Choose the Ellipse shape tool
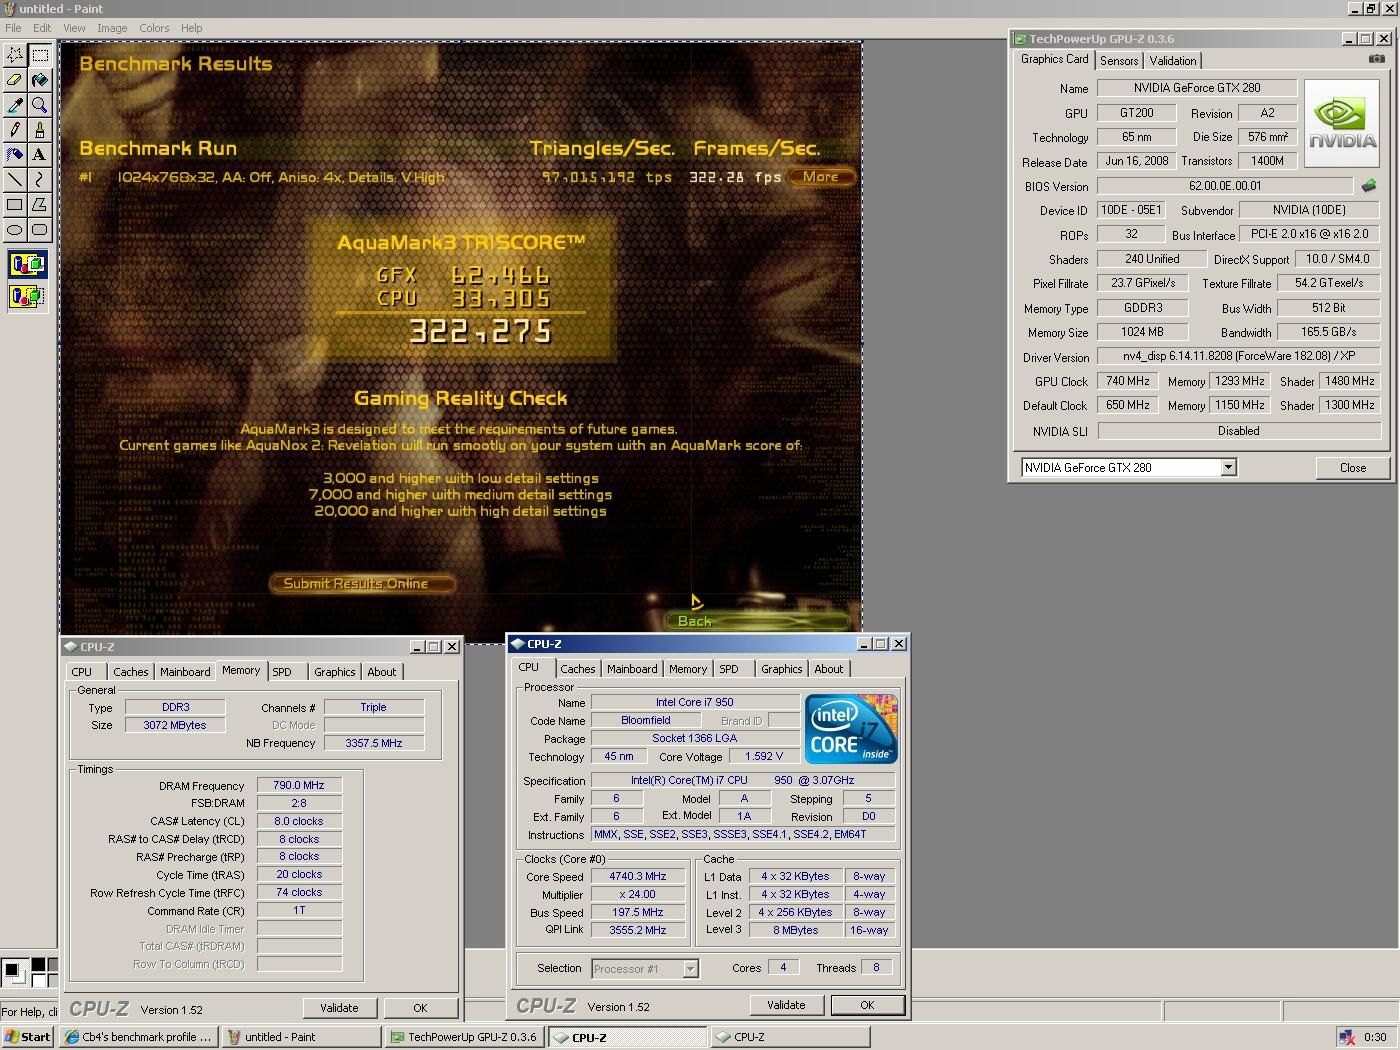Screen dimensions: 1400x1050 15,229
